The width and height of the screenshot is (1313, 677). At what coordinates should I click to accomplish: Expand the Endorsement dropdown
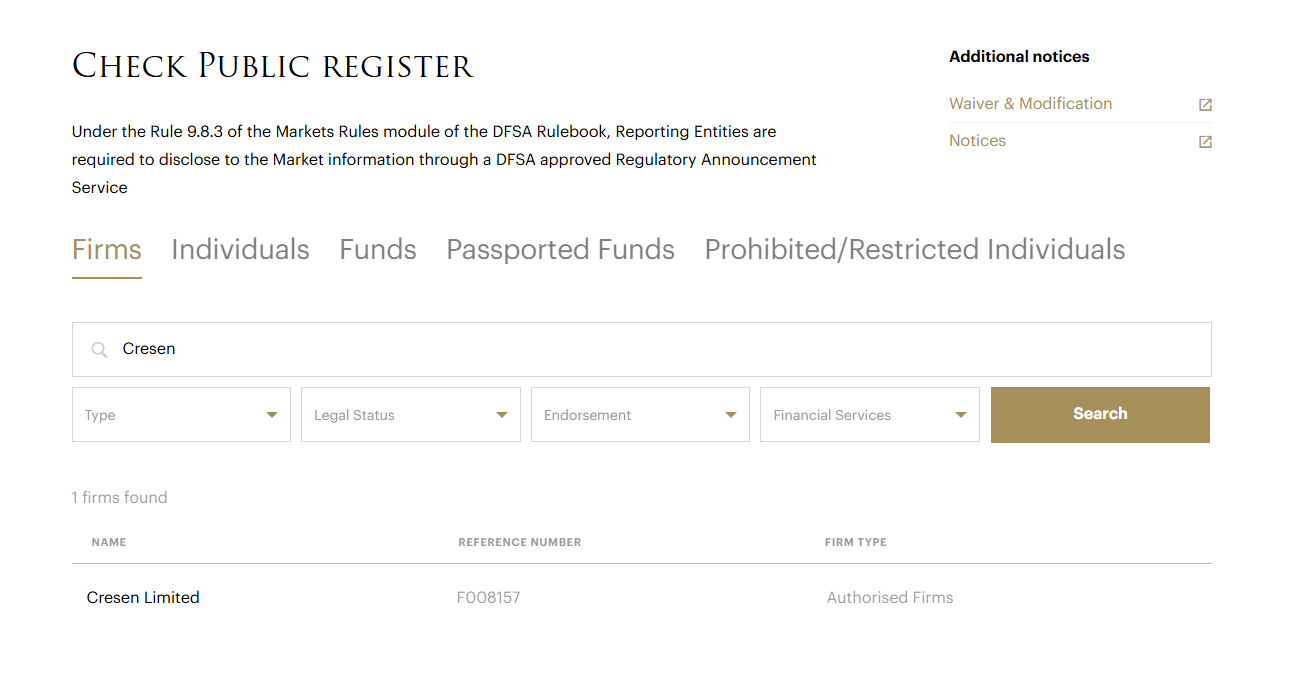[x=640, y=415]
